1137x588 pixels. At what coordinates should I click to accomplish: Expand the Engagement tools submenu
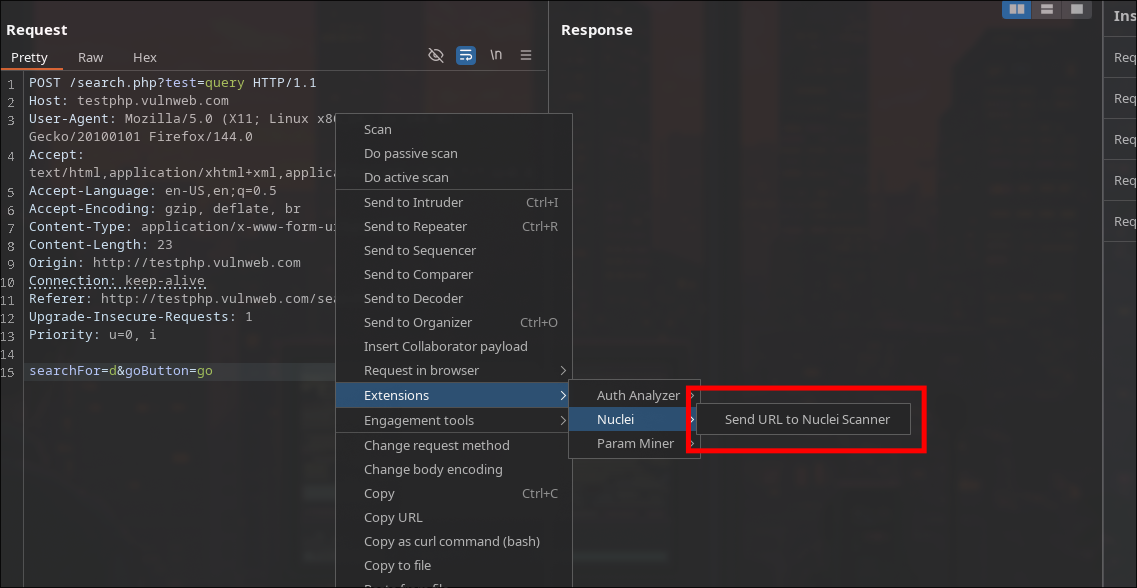[x=419, y=421]
